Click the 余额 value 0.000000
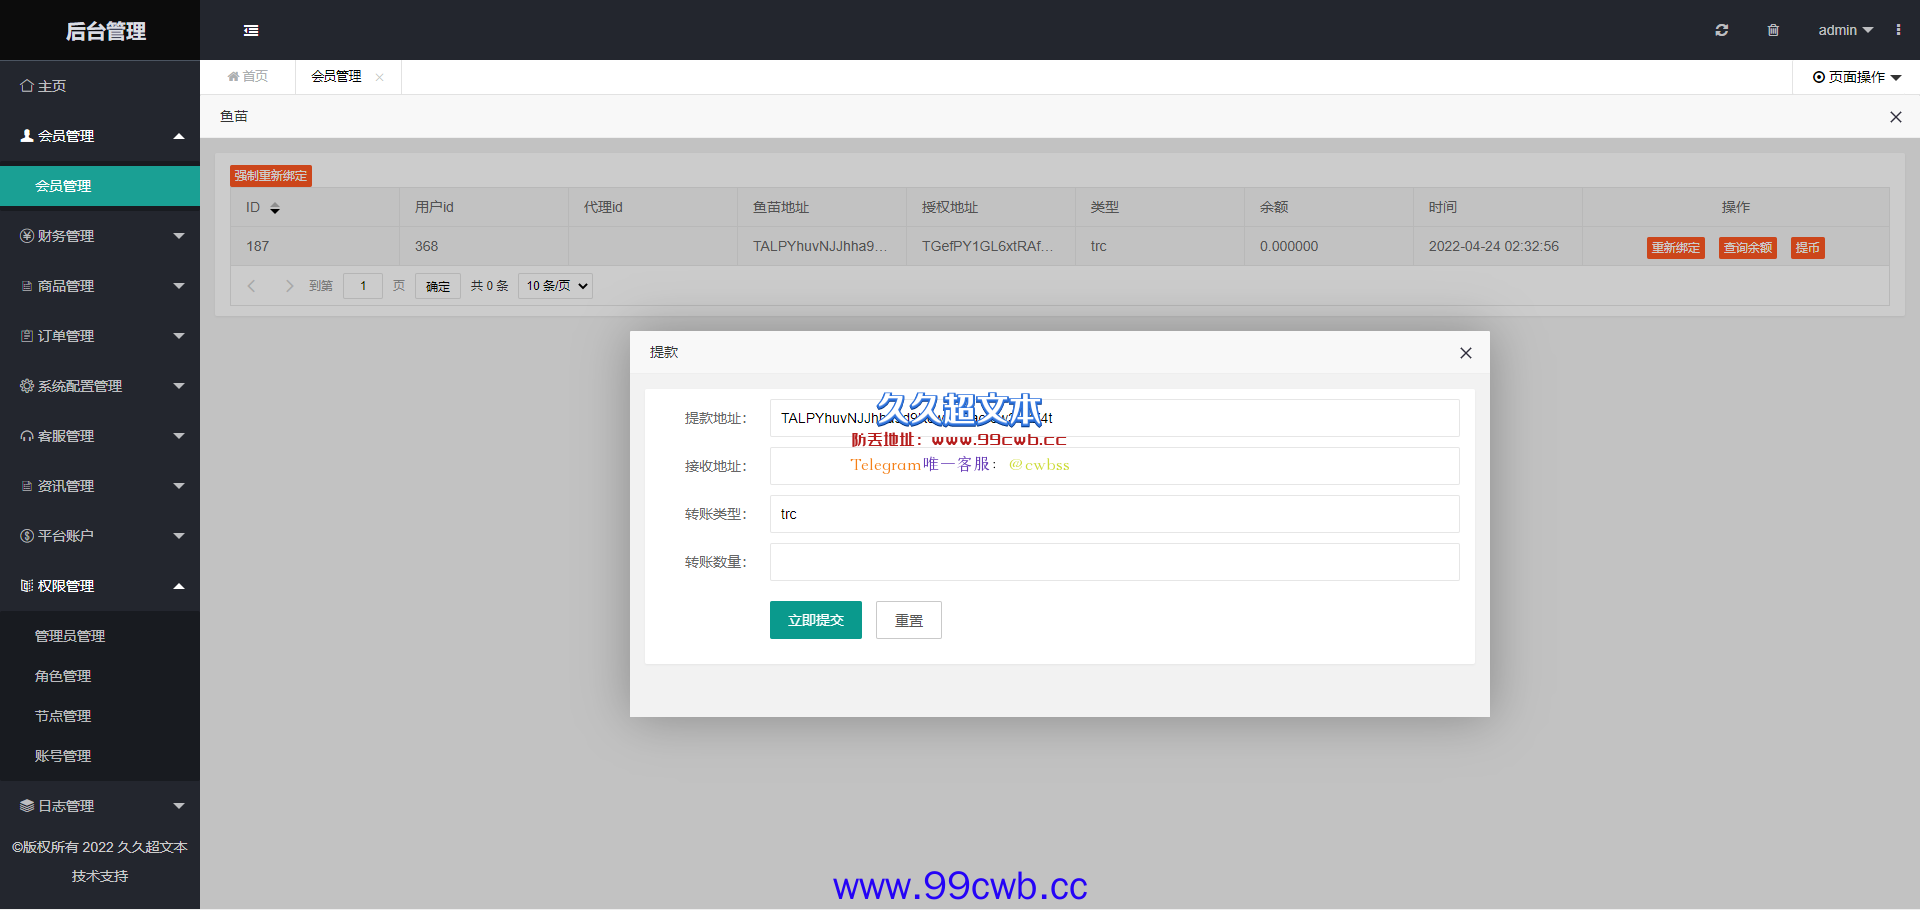The width and height of the screenshot is (1920, 910). pyautogui.click(x=1289, y=246)
